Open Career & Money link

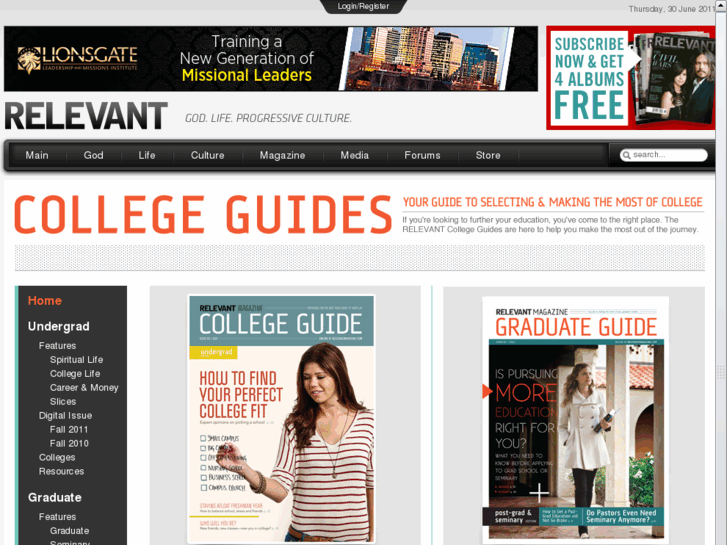(x=84, y=387)
